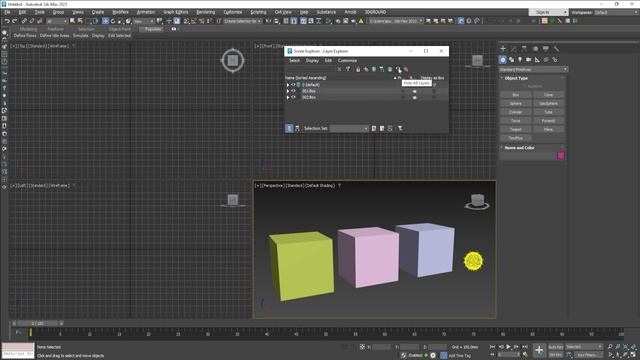This screenshot has height=360, width=640.
Task: Click the Plane primitive button
Action: point(548,129)
